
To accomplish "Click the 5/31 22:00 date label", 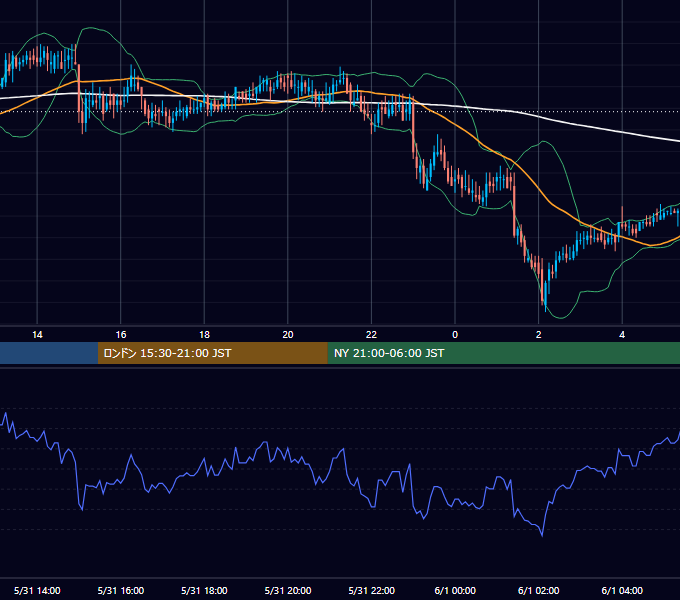I will 372,590.
